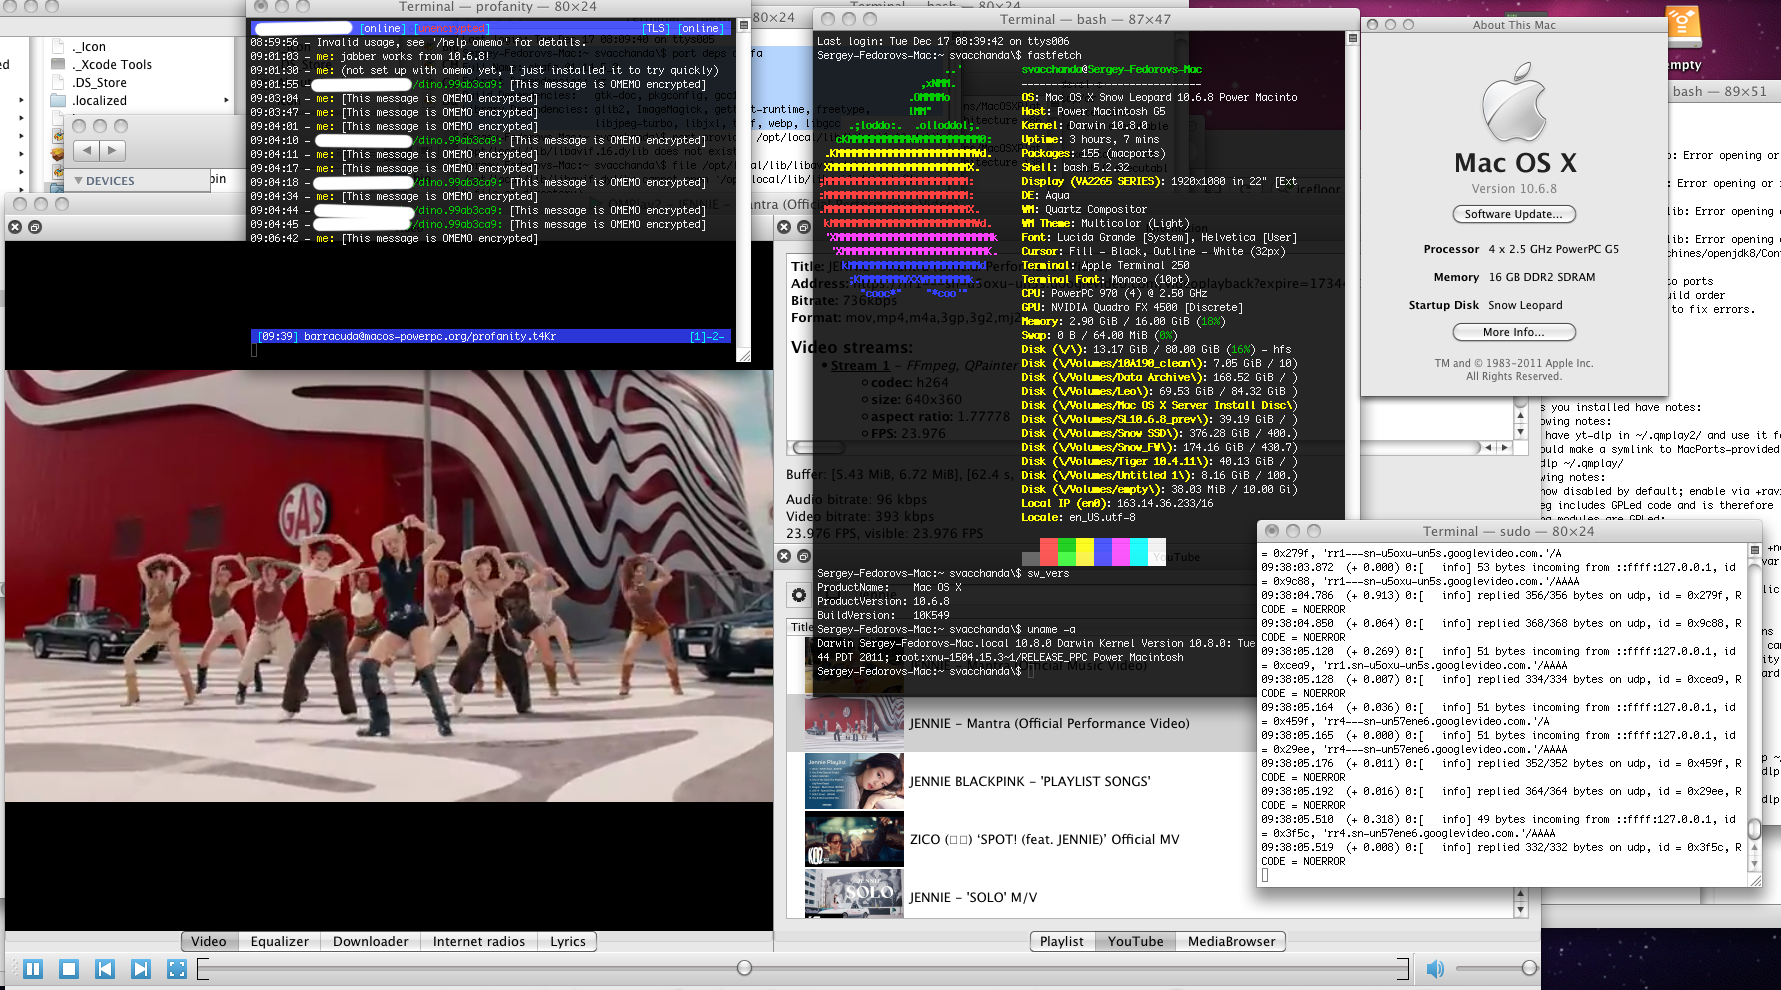Click the More Info button
Viewport: 1781px width, 990px height.
[1513, 332]
